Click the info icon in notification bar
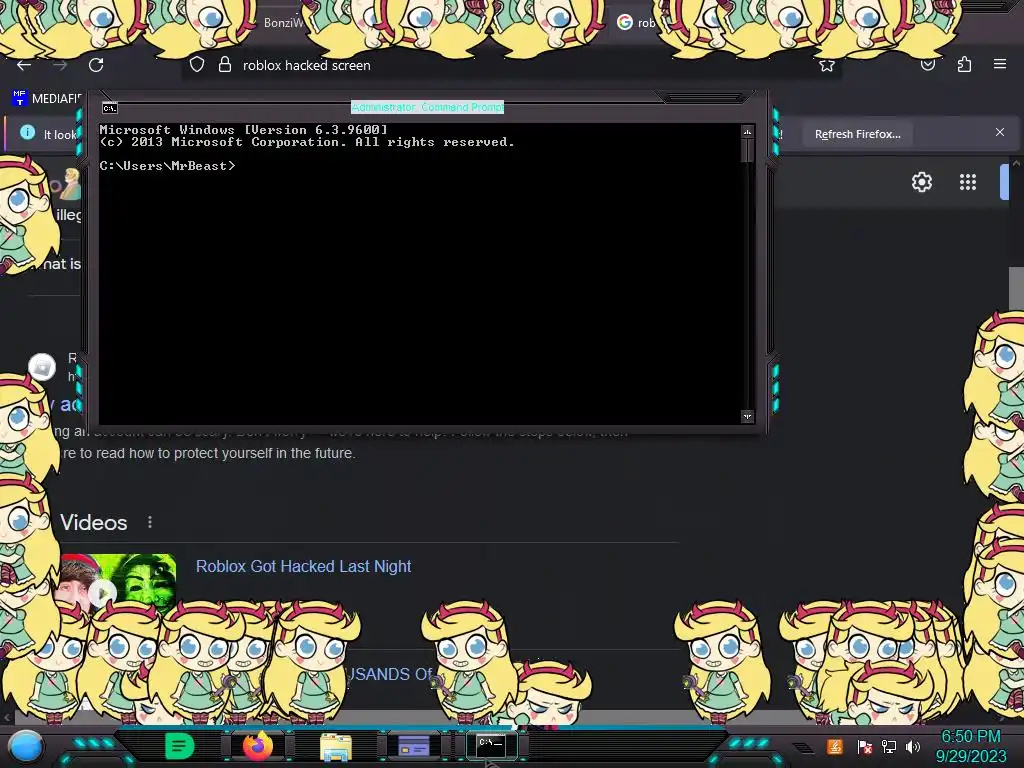Screen dimensions: 1024x768 [27, 133]
